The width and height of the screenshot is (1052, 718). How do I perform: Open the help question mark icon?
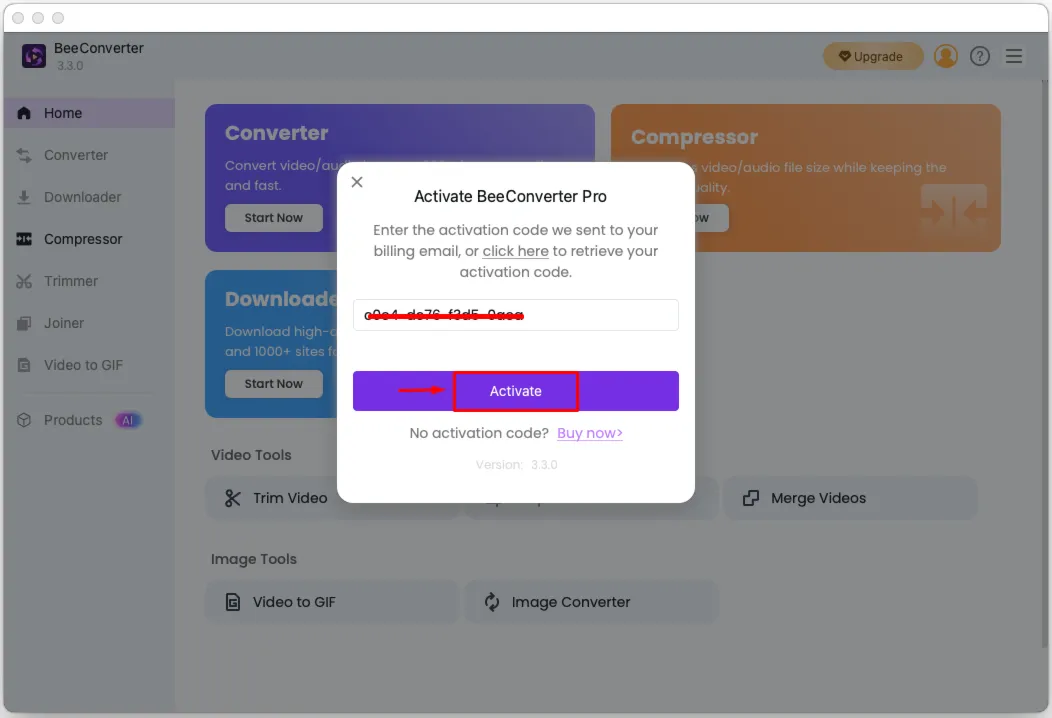pyautogui.click(x=980, y=56)
